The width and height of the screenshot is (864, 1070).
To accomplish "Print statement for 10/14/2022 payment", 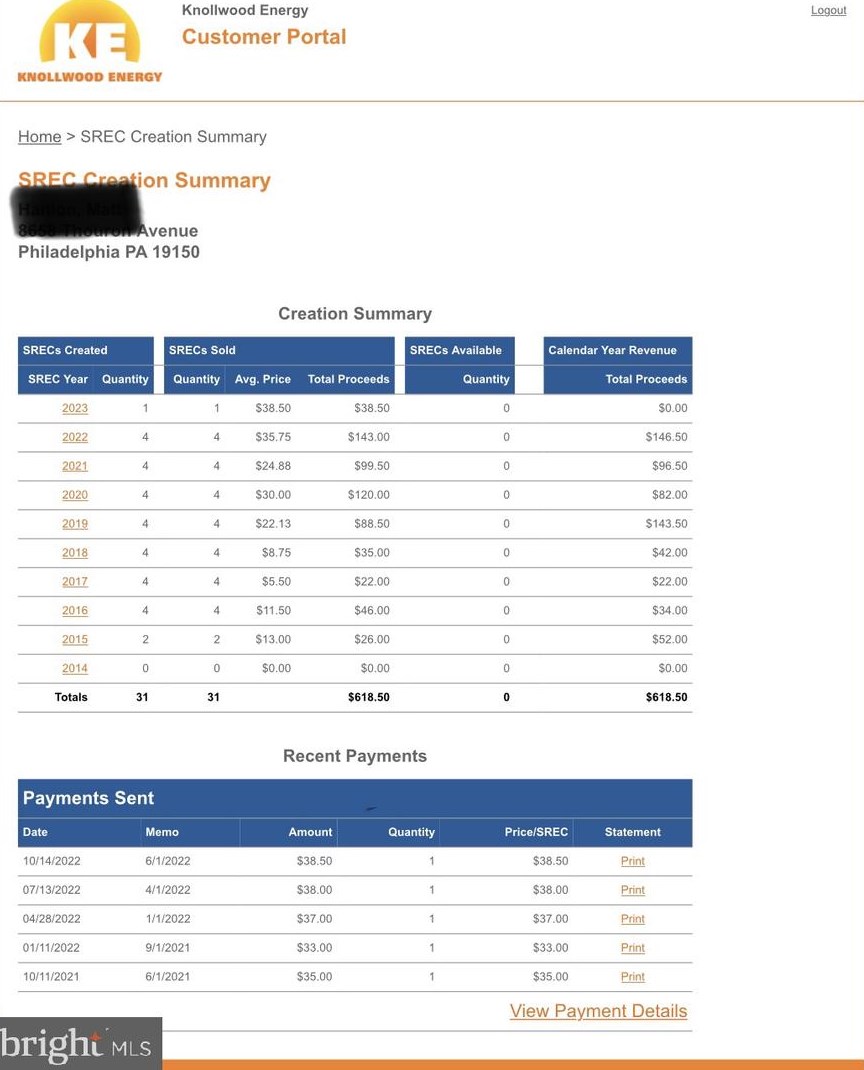I will point(632,861).
